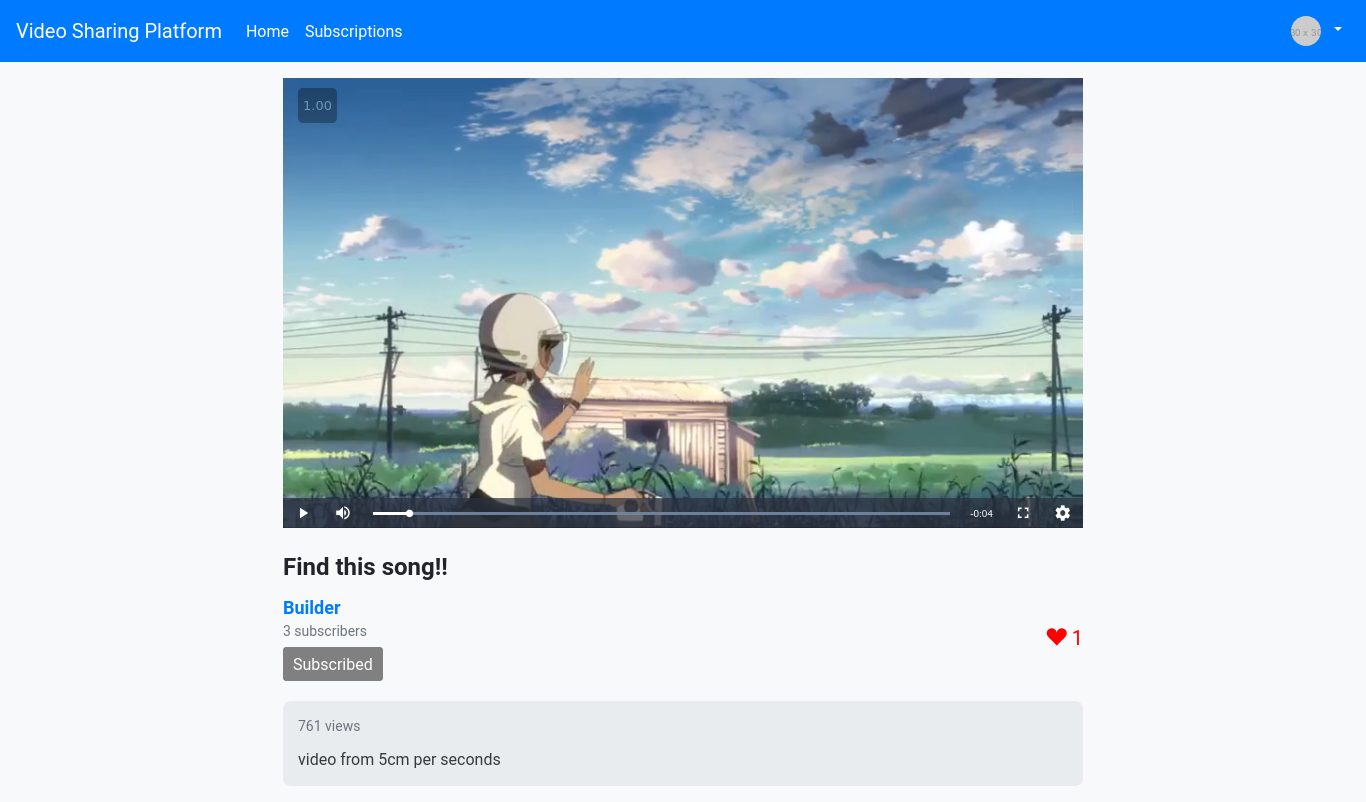Screen dimensions: 1366x802
Task: Expand the user account dropdown arrow
Action: (x=1338, y=30)
